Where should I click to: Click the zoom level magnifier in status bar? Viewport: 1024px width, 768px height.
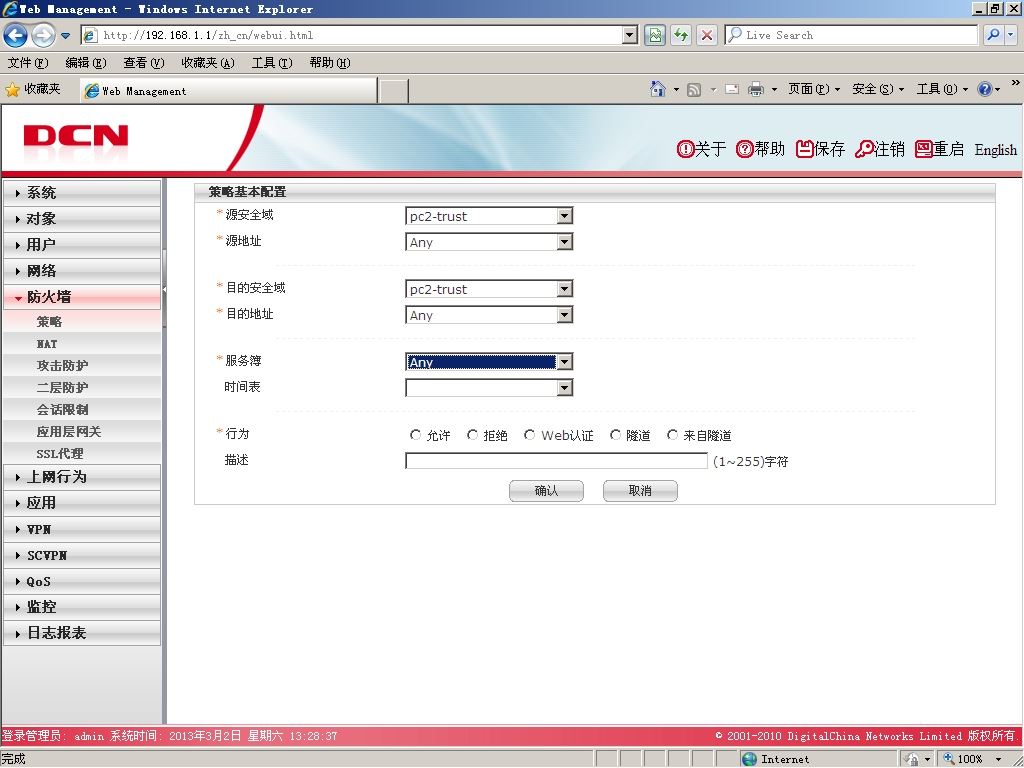click(949, 758)
